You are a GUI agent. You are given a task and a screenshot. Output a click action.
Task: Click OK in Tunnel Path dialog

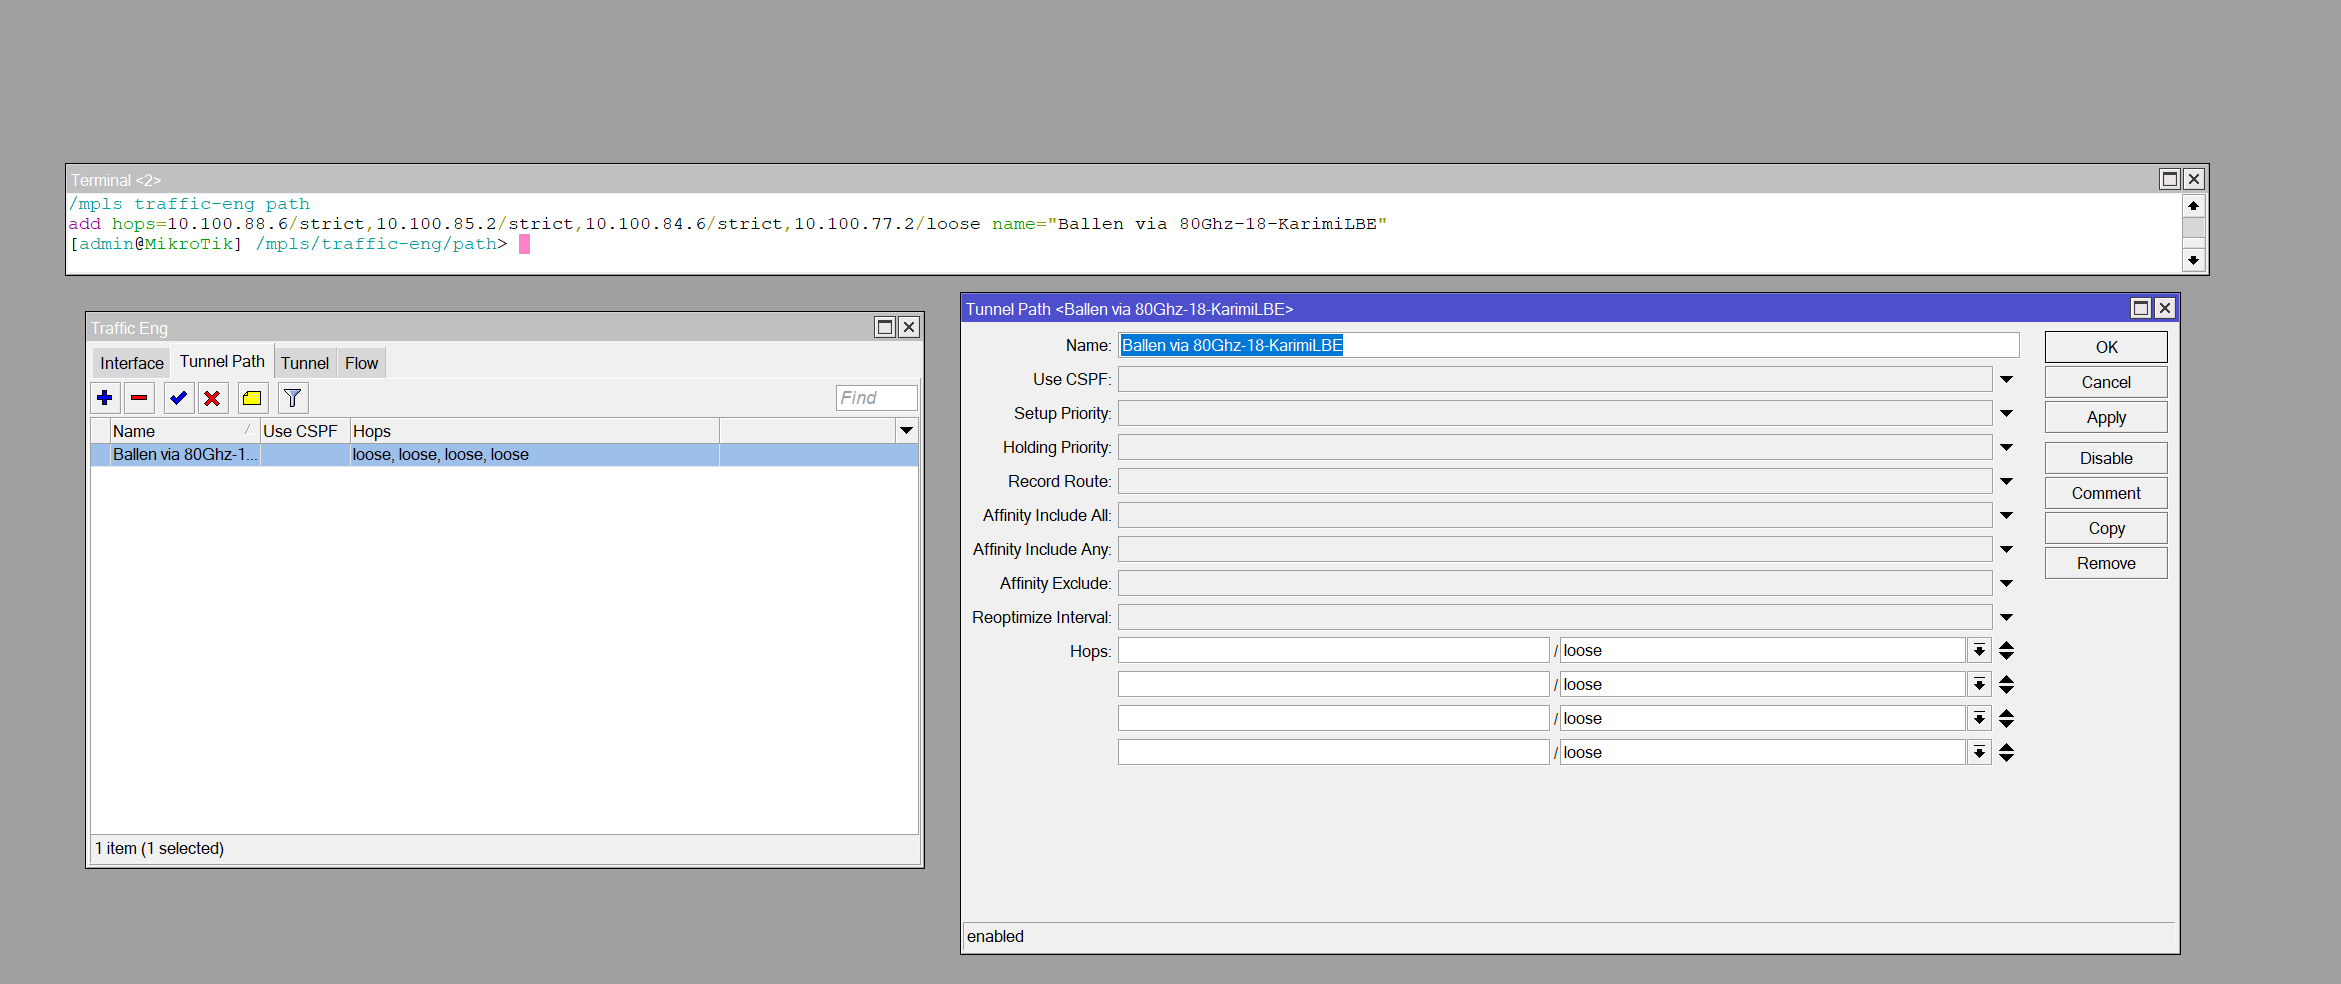[x=2106, y=347]
